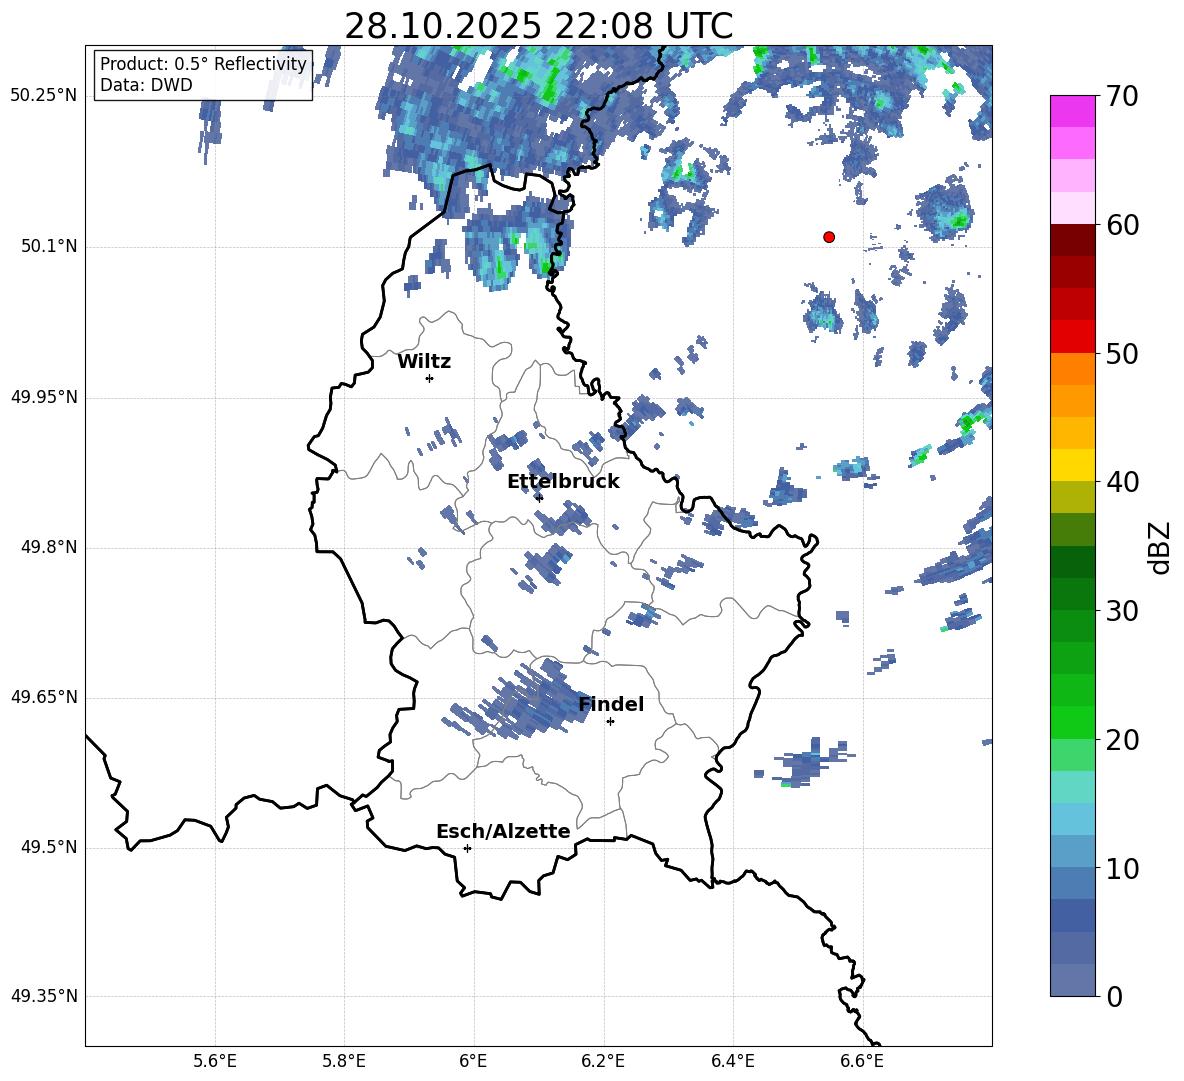Click the 49.65°N latitude label
The height and width of the screenshot is (1081, 1184).
44,697
